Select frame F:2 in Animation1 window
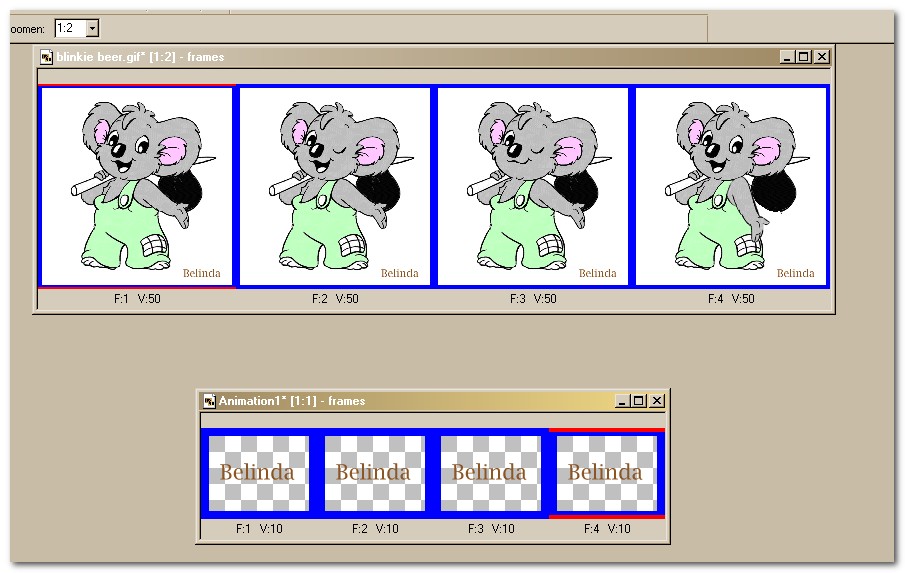905x573 pixels. tap(375, 473)
